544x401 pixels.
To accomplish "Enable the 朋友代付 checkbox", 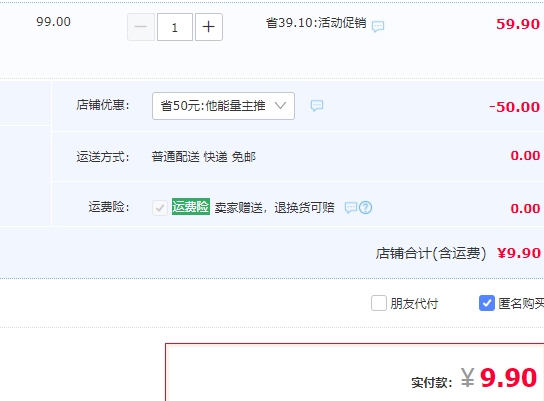I will 379,303.
